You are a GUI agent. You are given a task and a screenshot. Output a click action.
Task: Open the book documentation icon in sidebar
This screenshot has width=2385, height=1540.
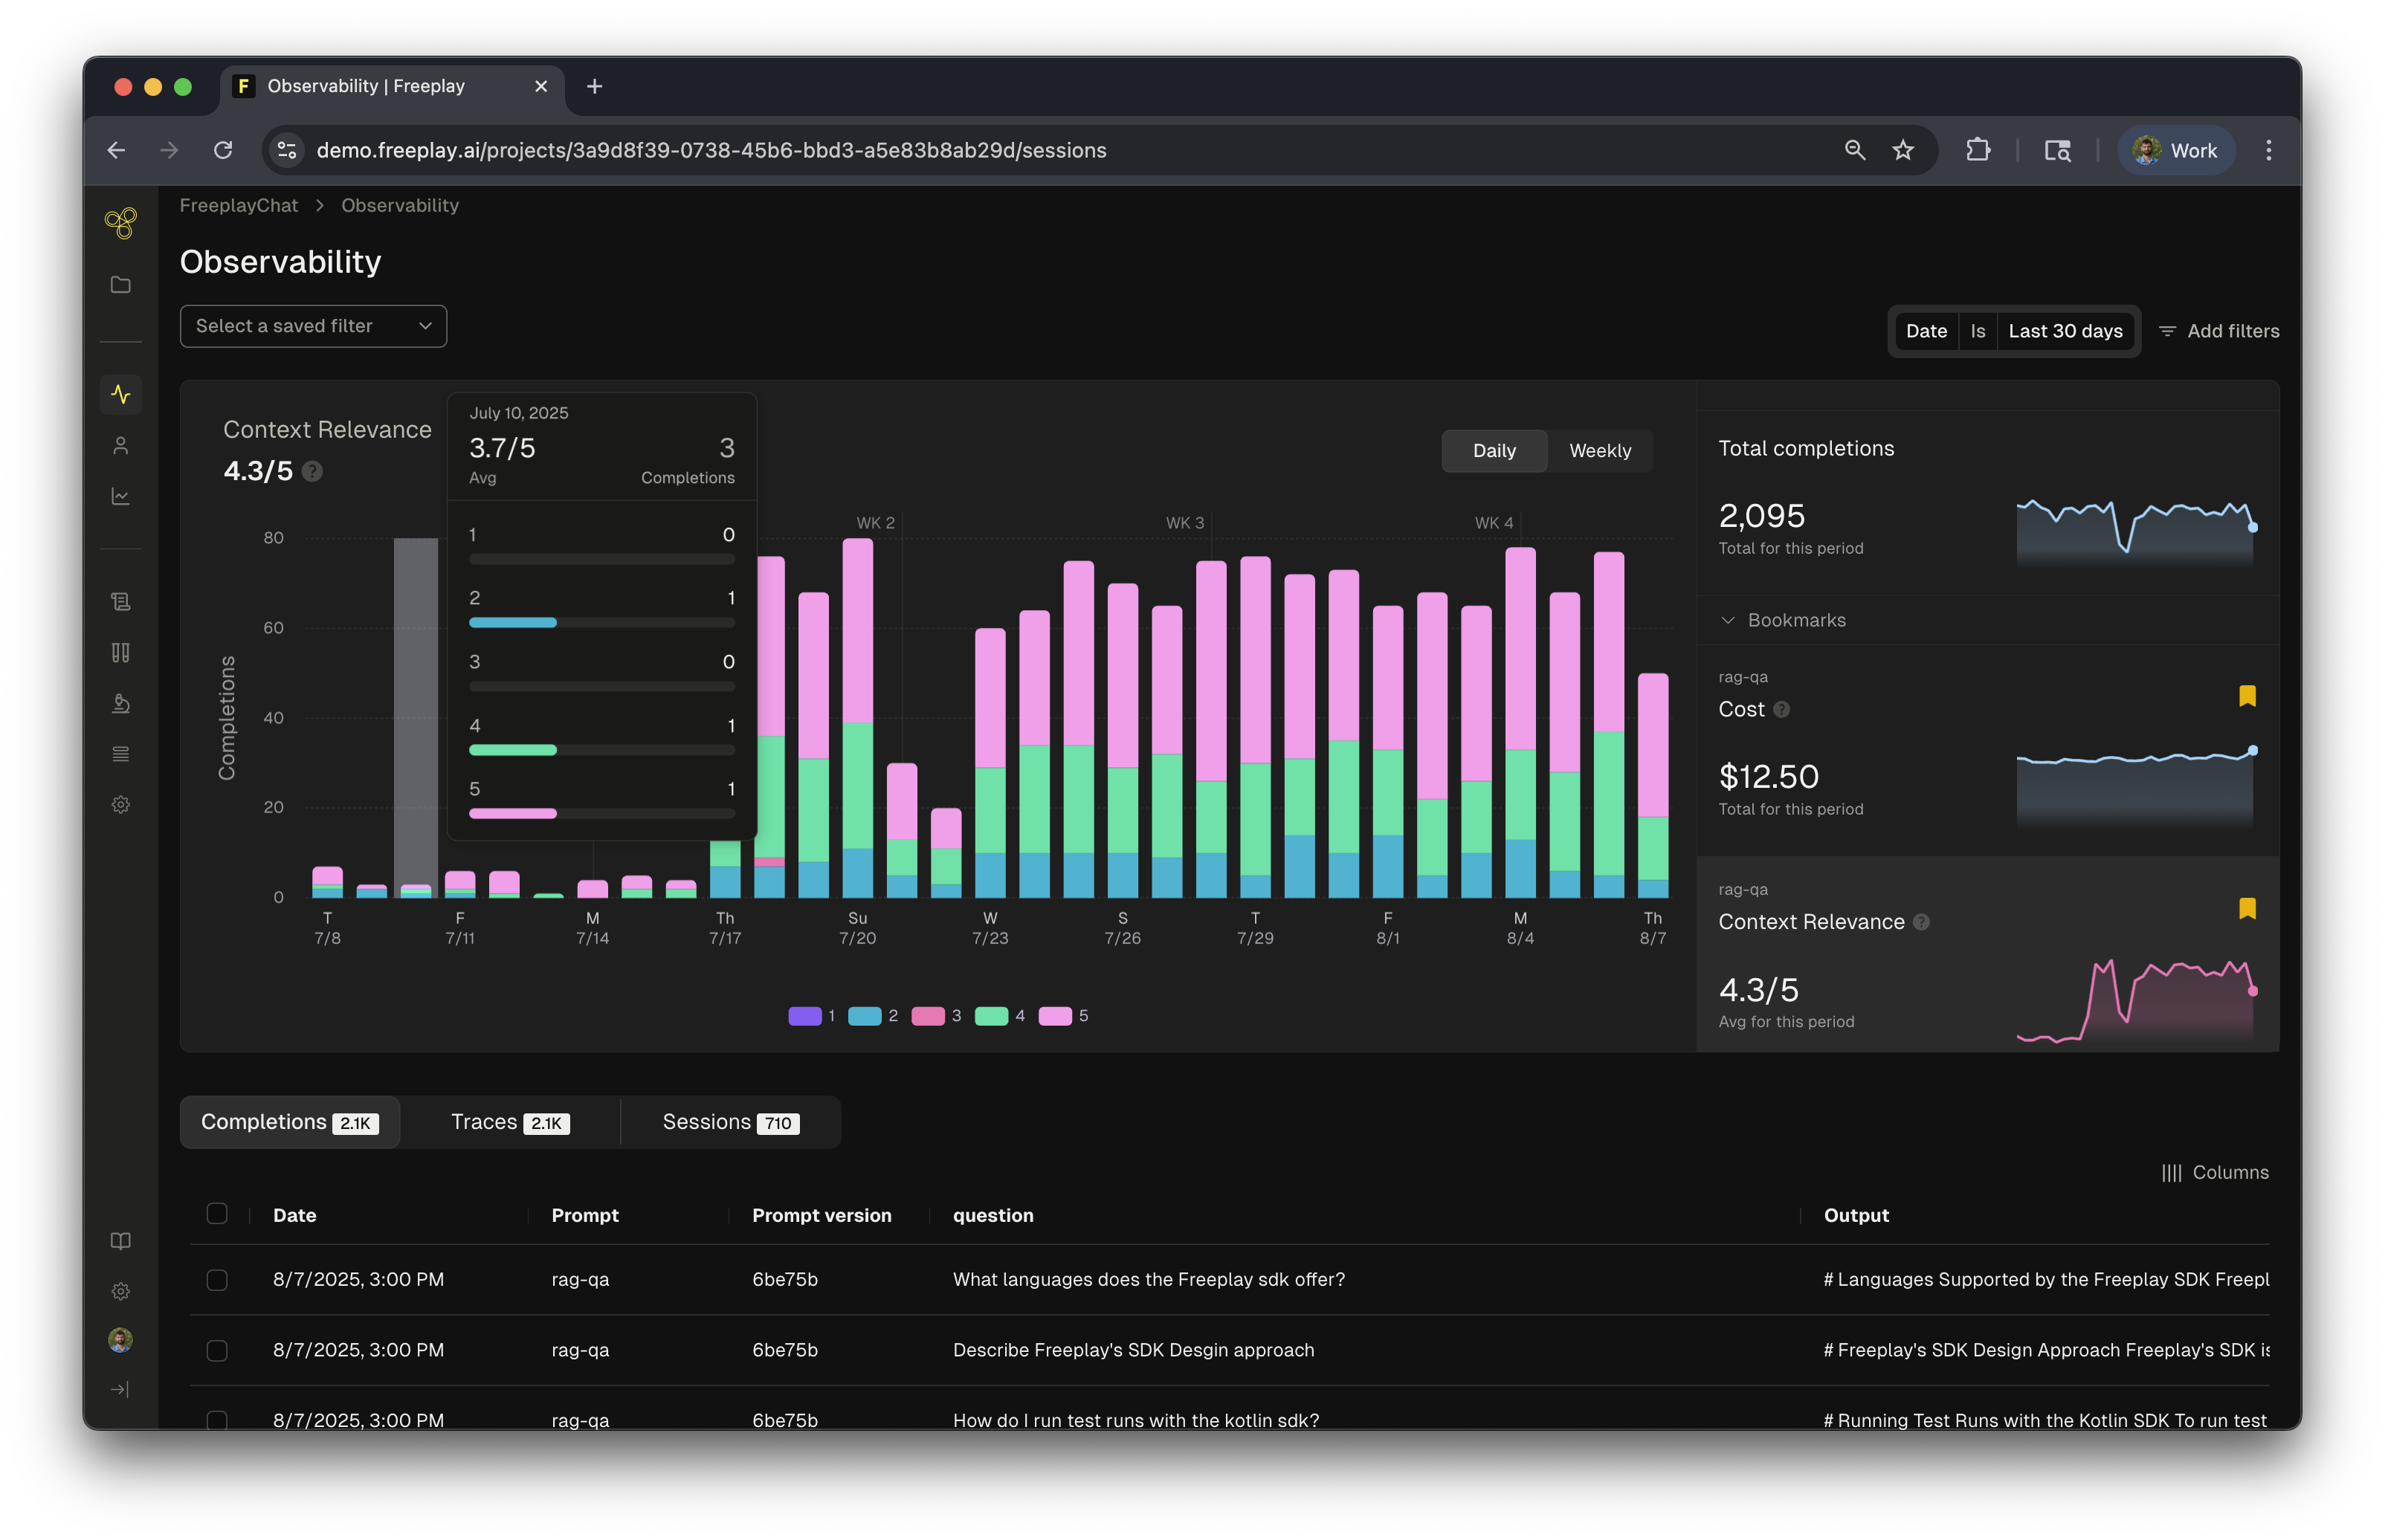[120, 1241]
